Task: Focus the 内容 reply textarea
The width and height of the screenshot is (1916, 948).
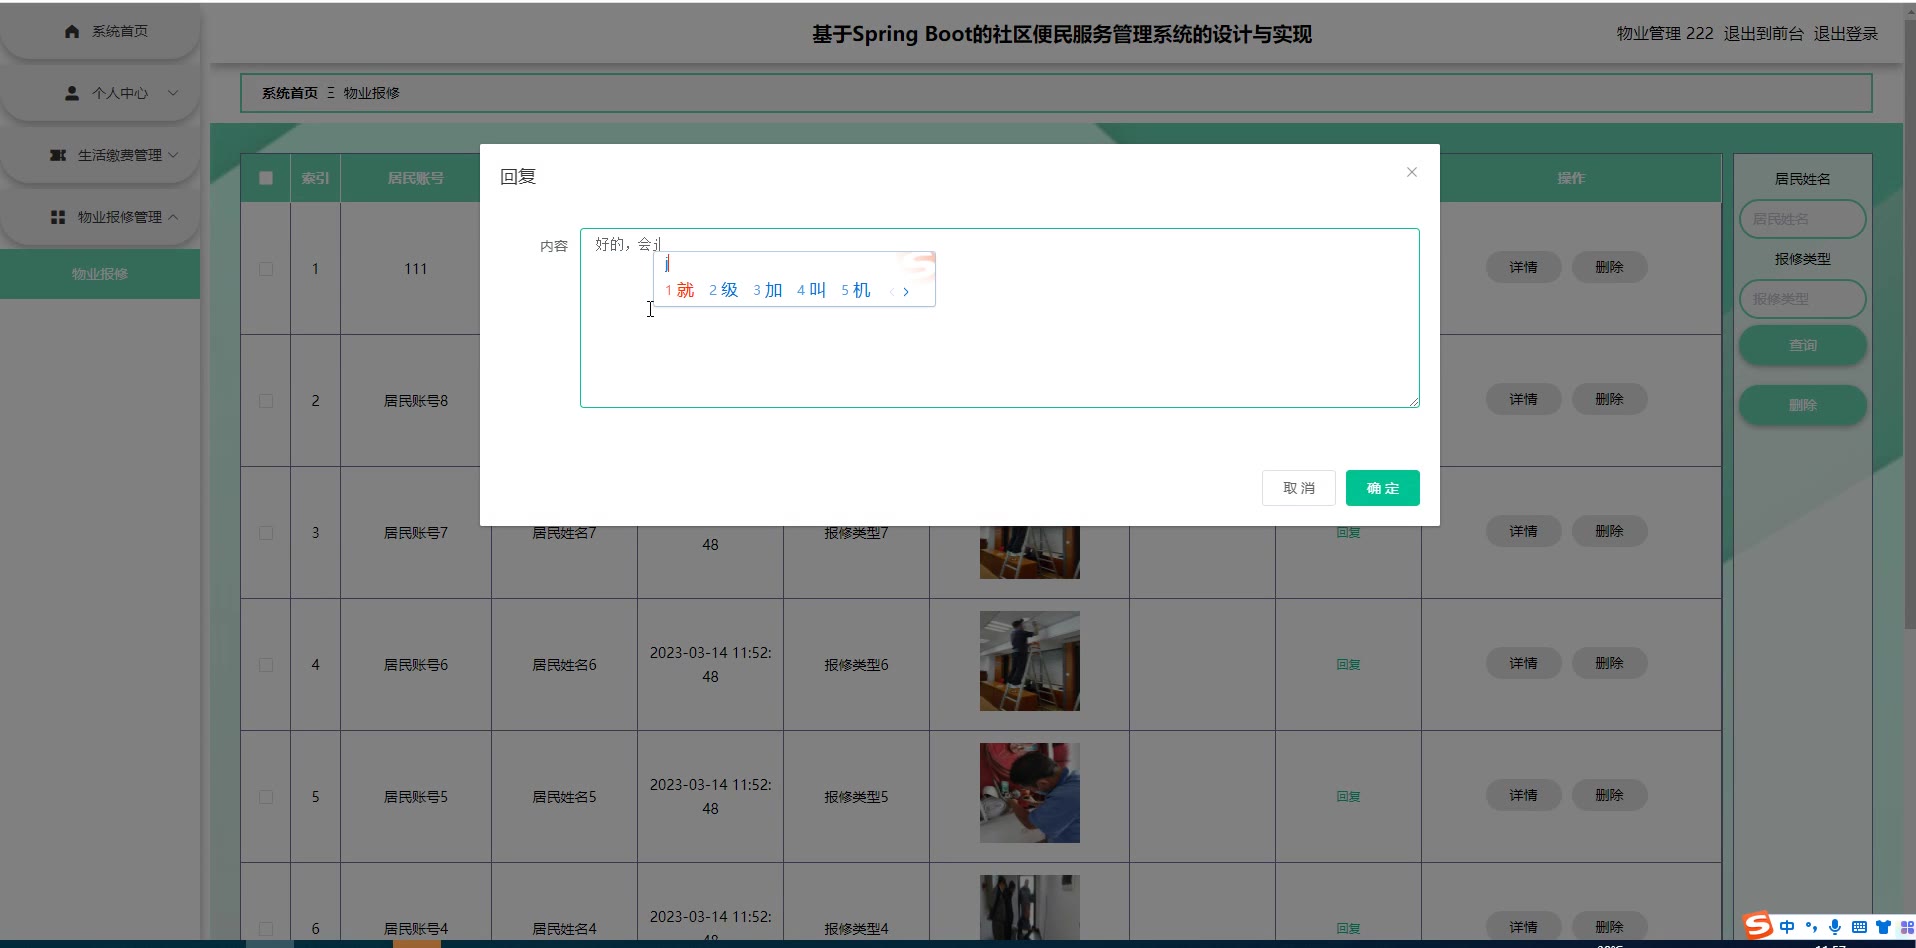Action: click(999, 318)
